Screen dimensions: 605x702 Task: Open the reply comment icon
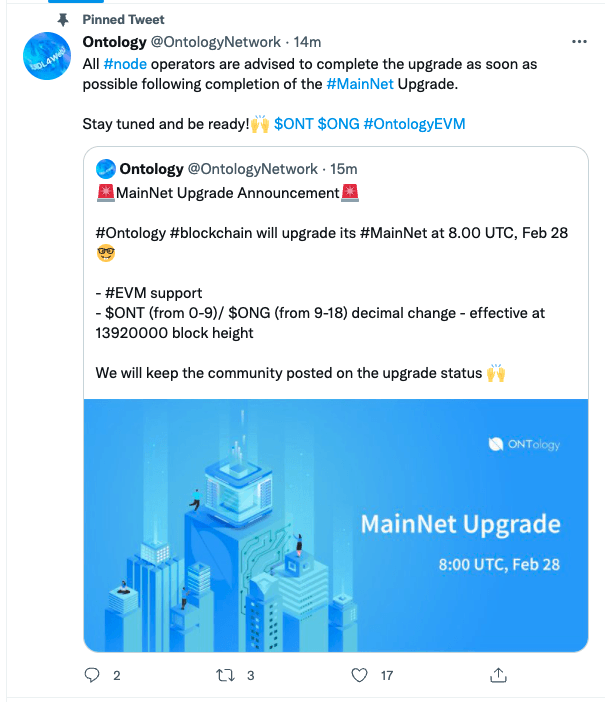point(92,675)
